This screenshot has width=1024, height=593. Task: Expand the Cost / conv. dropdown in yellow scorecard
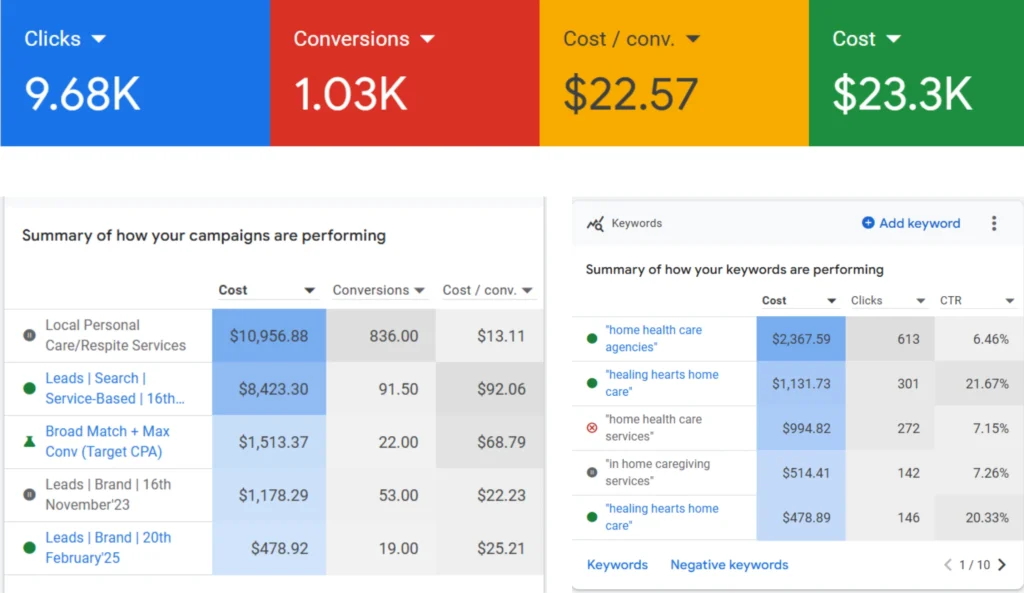pos(692,39)
